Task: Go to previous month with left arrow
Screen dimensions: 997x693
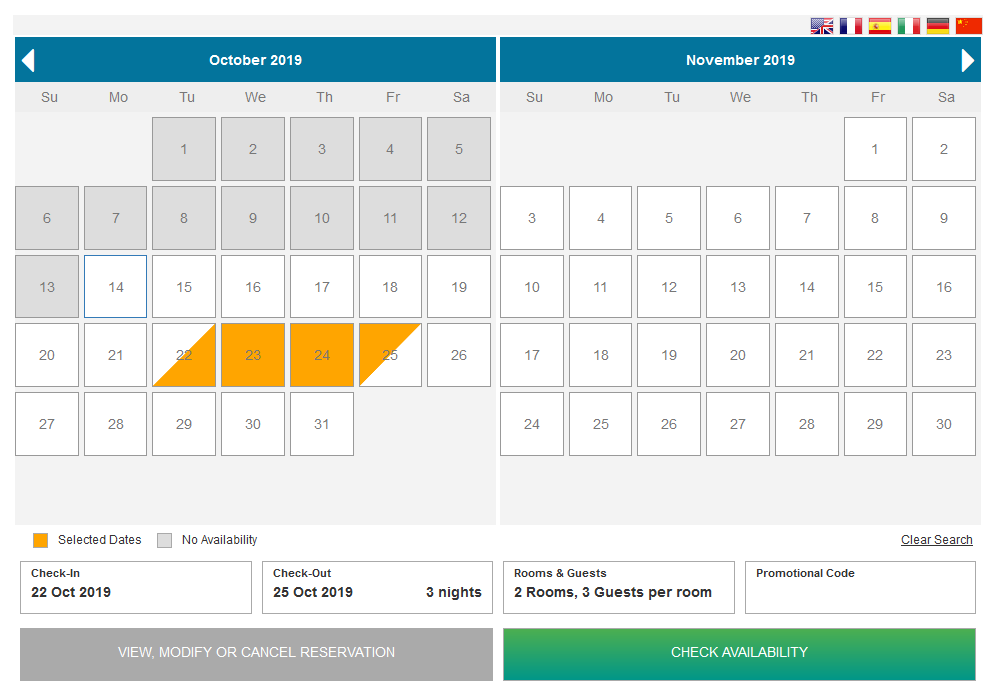Action: pos(28,60)
